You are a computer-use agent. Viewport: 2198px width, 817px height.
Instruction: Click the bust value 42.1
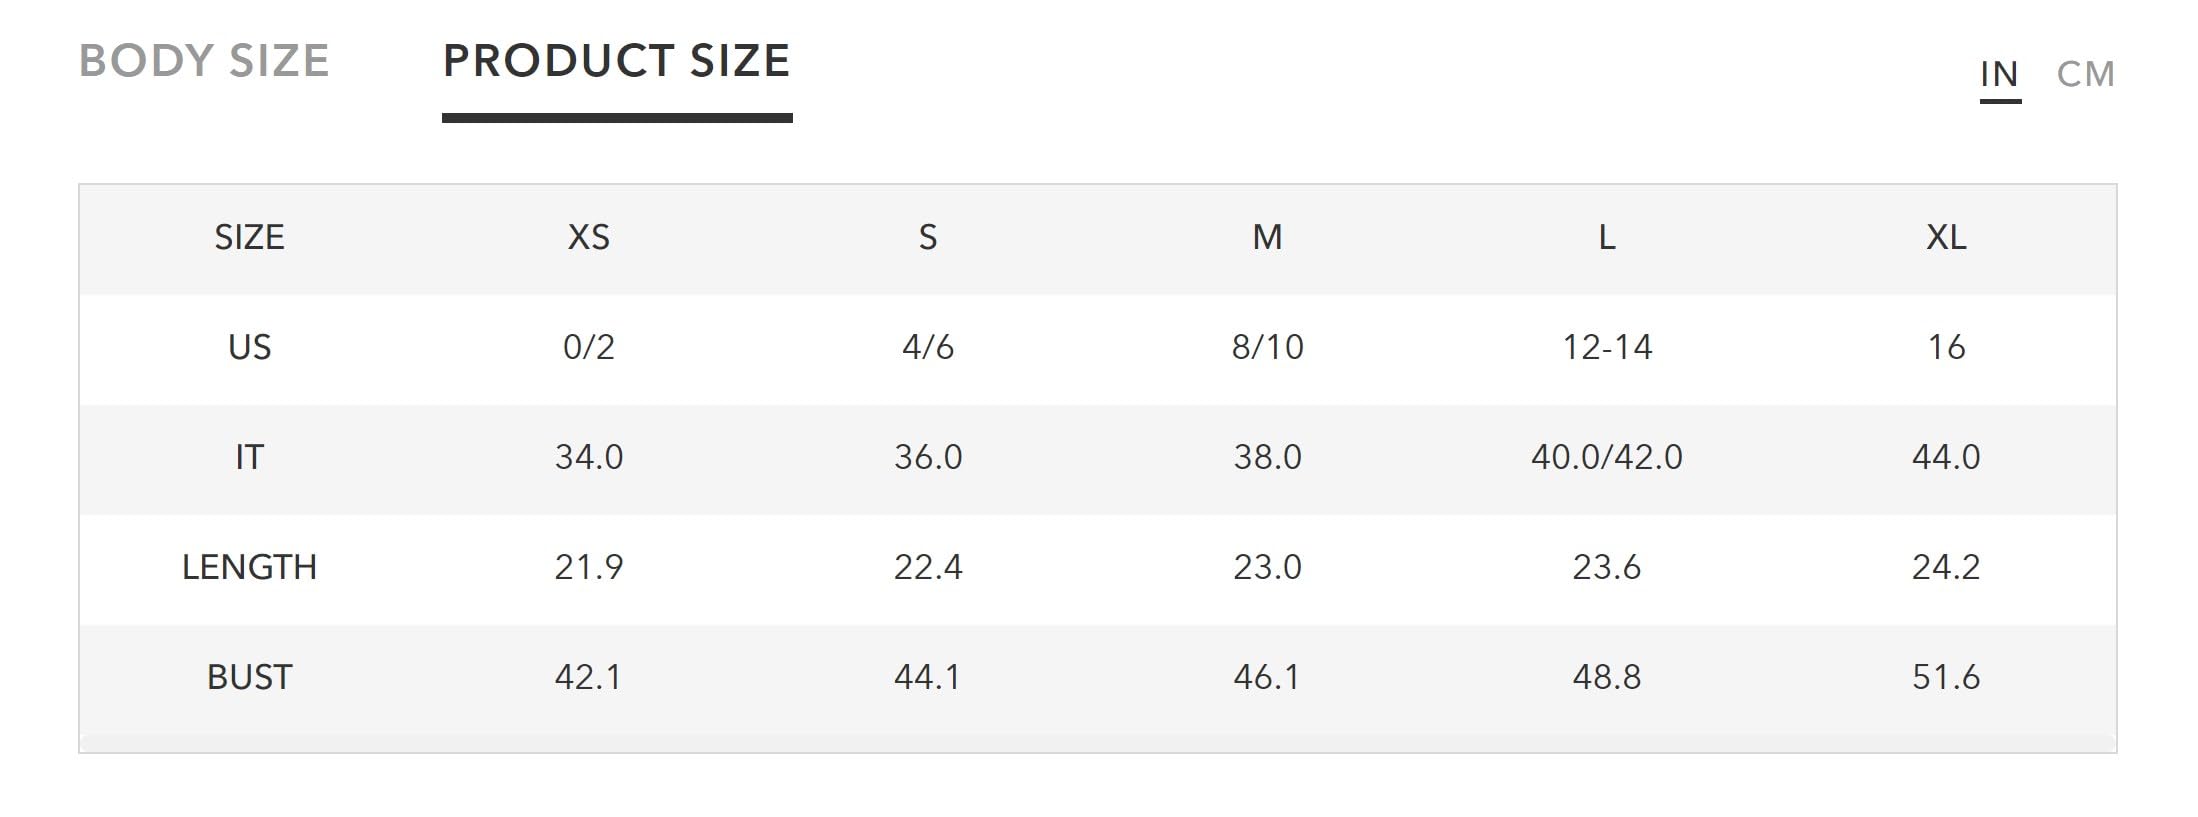pyautogui.click(x=588, y=678)
